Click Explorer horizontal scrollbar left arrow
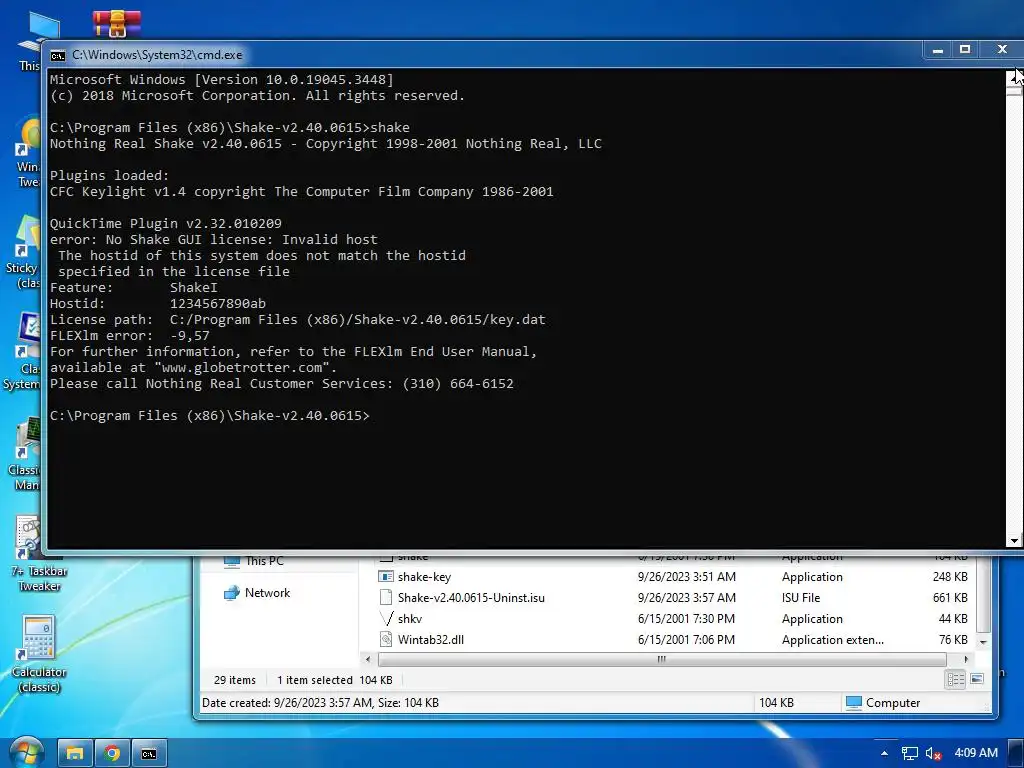 [x=368, y=660]
